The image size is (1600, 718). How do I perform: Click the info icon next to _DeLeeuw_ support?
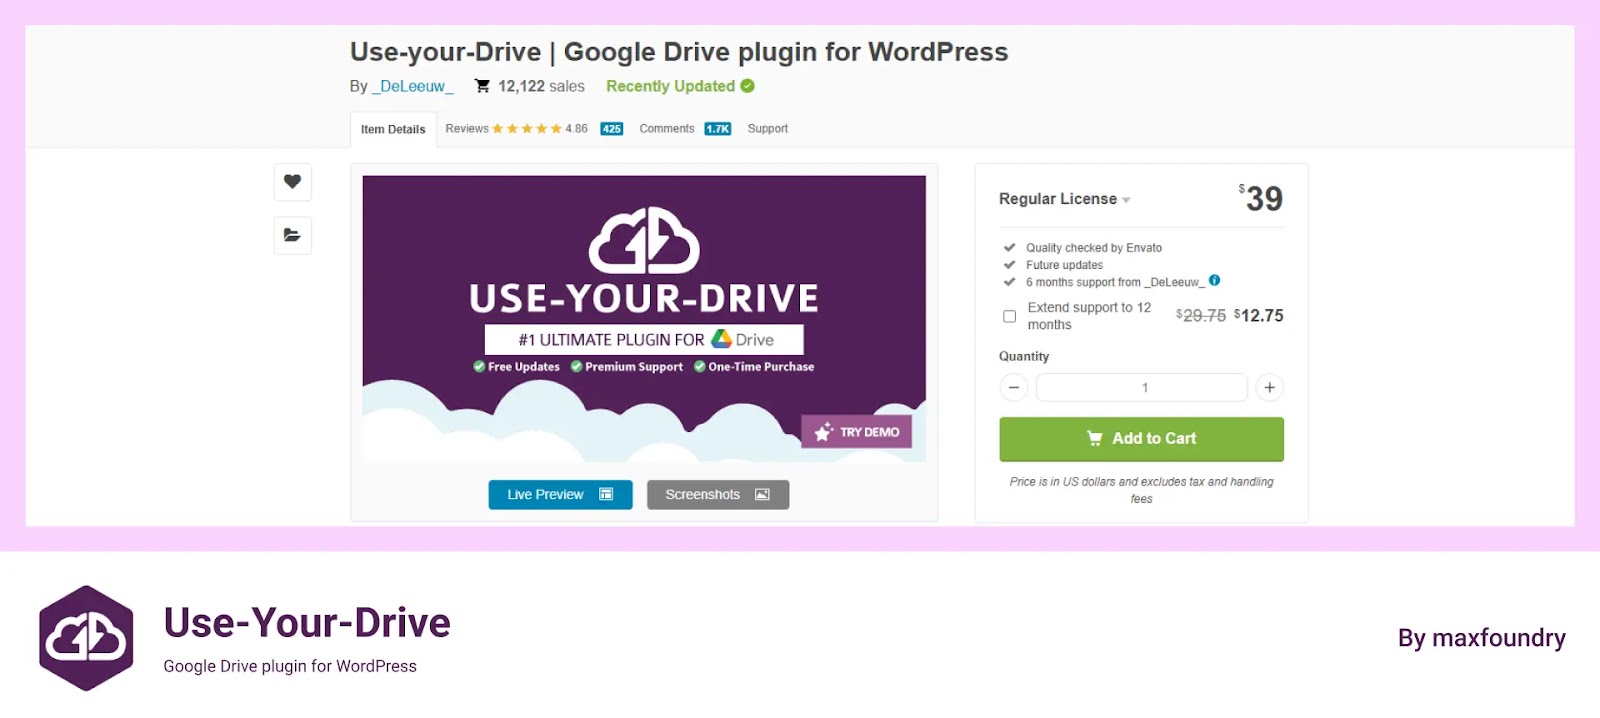point(1214,281)
